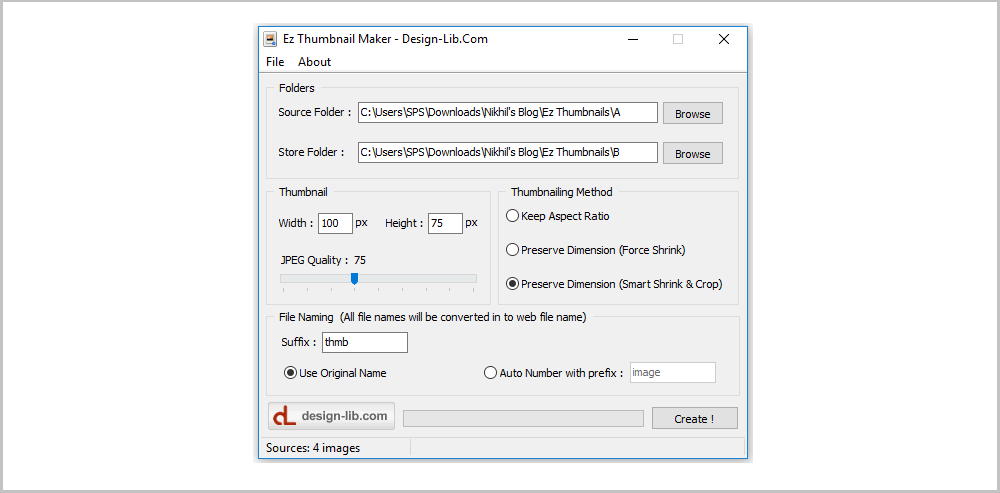This screenshot has height=493, width=1000.
Task: Open the File menu
Action: pos(275,62)
